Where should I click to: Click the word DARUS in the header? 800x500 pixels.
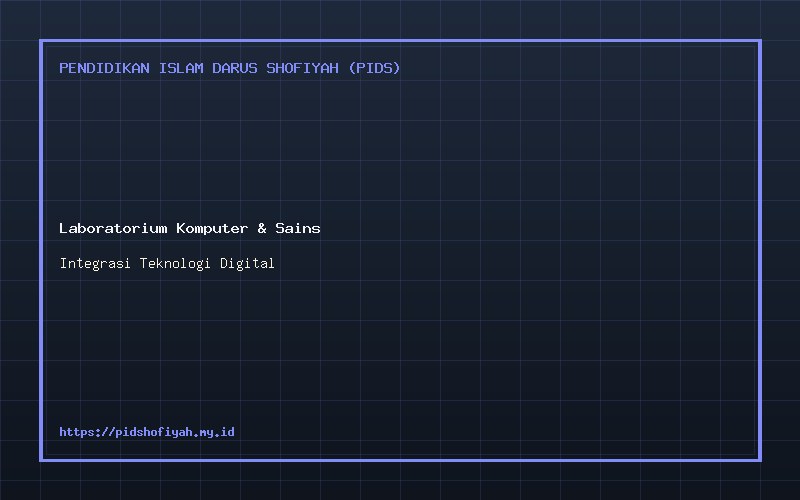coord(235,68)
